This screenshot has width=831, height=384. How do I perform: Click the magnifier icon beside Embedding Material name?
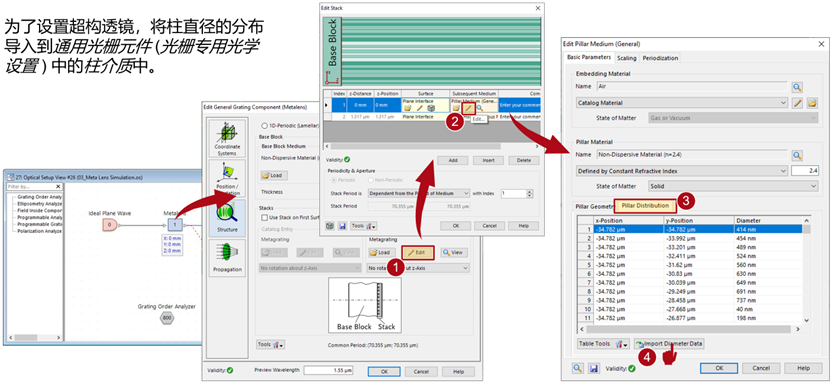[797, 87]
